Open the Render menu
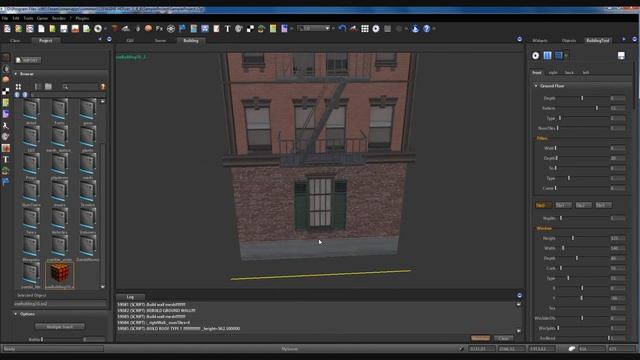 tap(59, 18)
